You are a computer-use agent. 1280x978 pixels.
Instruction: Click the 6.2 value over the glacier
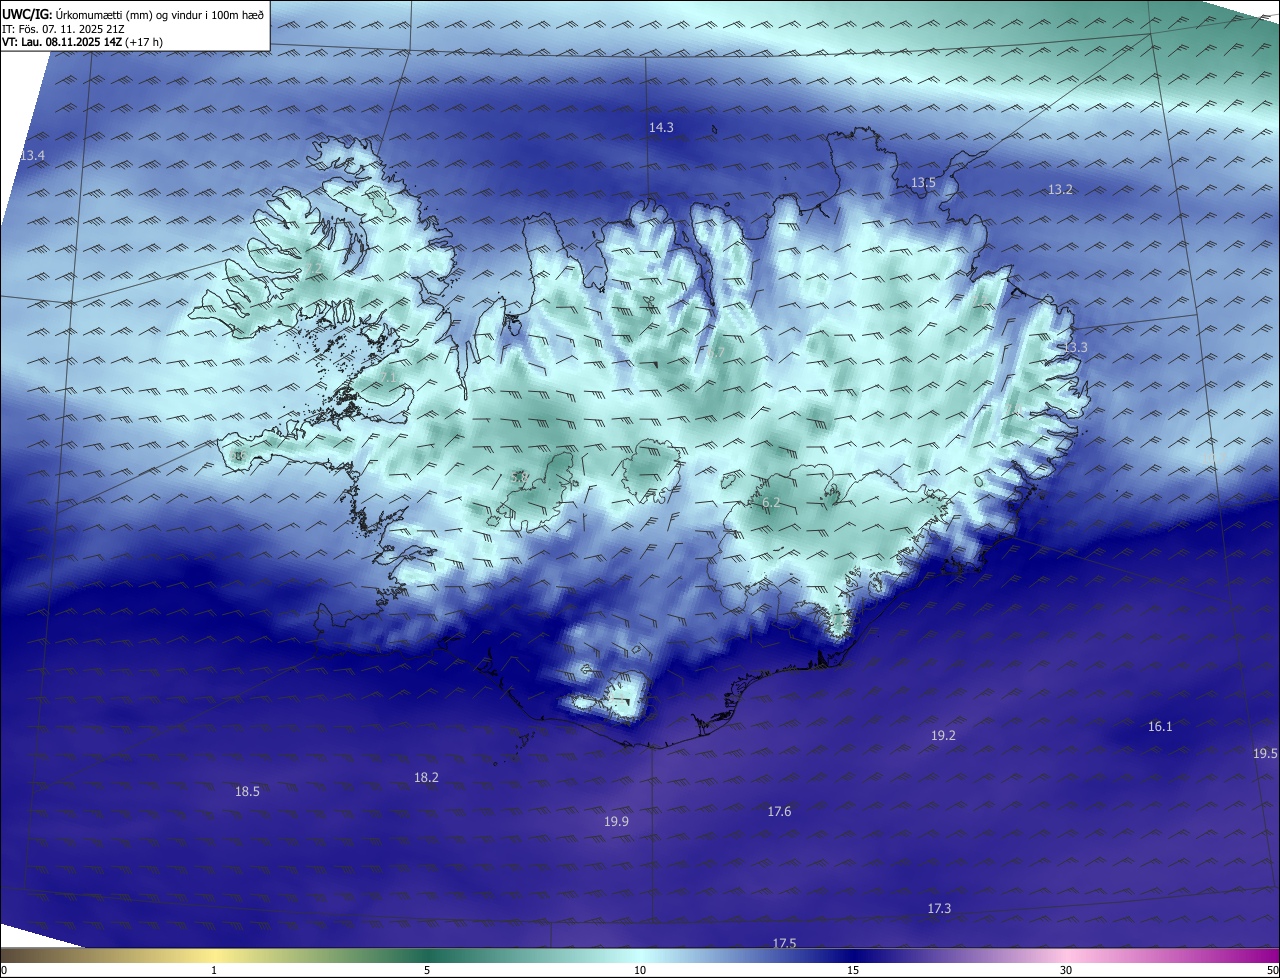(x=771, y=503)
